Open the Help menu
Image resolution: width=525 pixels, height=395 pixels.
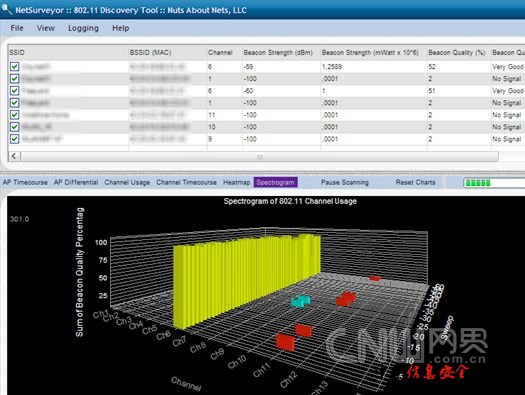click(x=121, y=28)
